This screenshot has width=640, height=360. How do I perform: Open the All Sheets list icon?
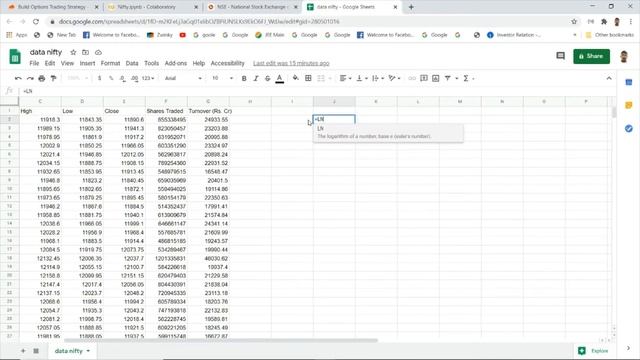tap(36, 351)
